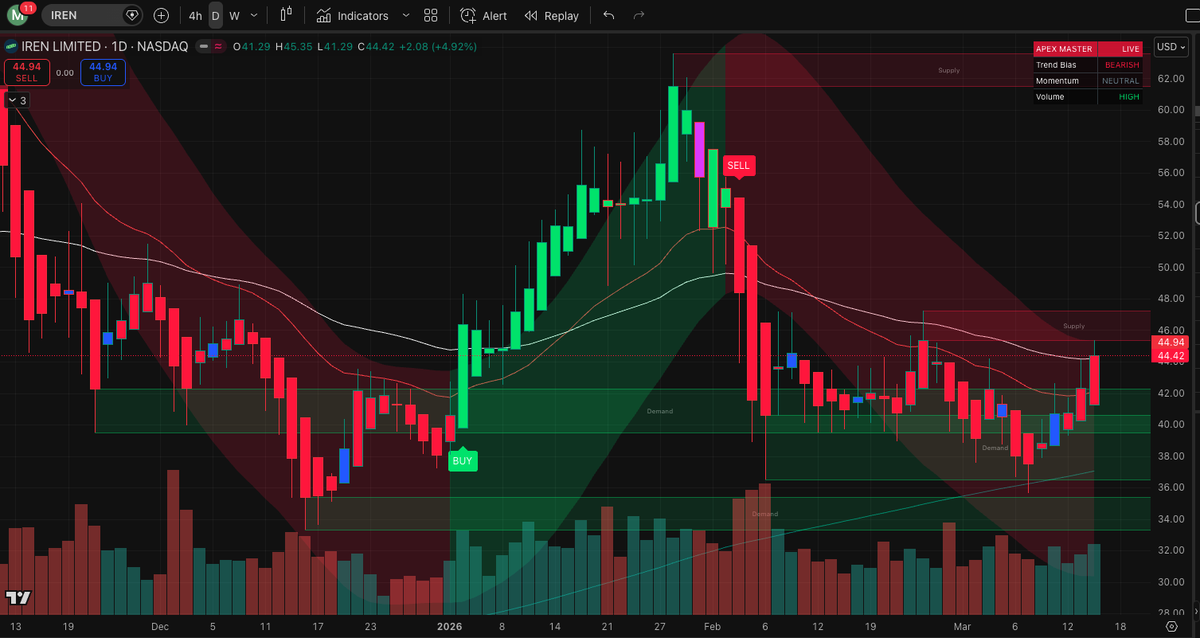The image size is (1200, 638).
Task: Click the Dec label on the time axis
Action: point(159,626)
